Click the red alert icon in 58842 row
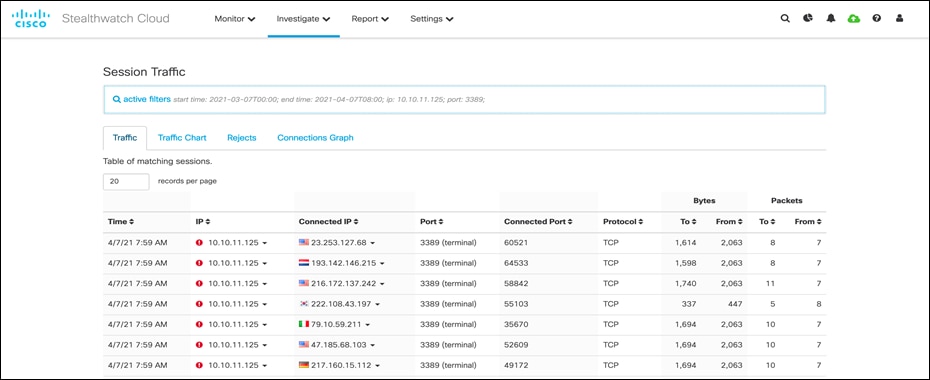 pos(199,283)
